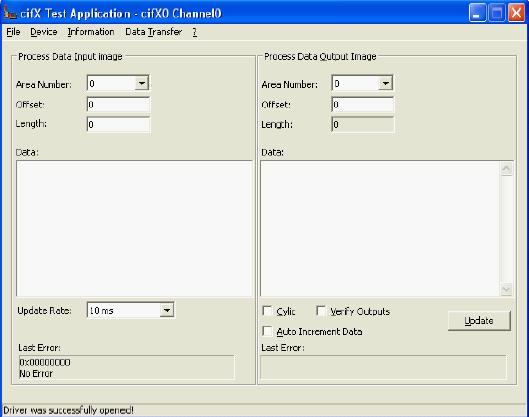Viewport: 529px width, 417px height.
Task: Enable the Cyclic checkbox
Action: pyautogui.click(x=268, y=311)
